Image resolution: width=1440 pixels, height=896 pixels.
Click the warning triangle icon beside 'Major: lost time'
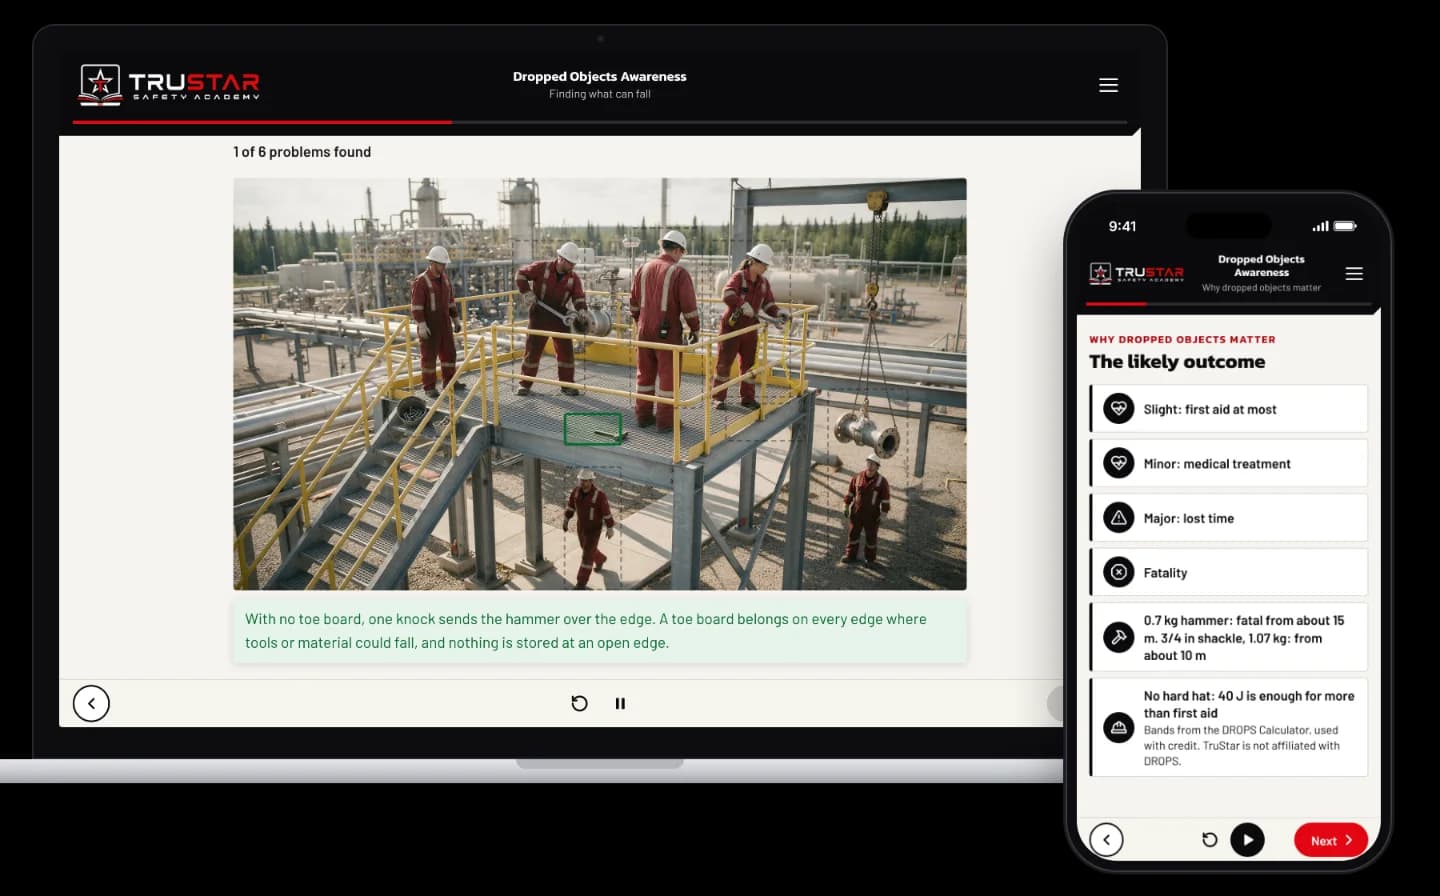(x=1119, y=518)
